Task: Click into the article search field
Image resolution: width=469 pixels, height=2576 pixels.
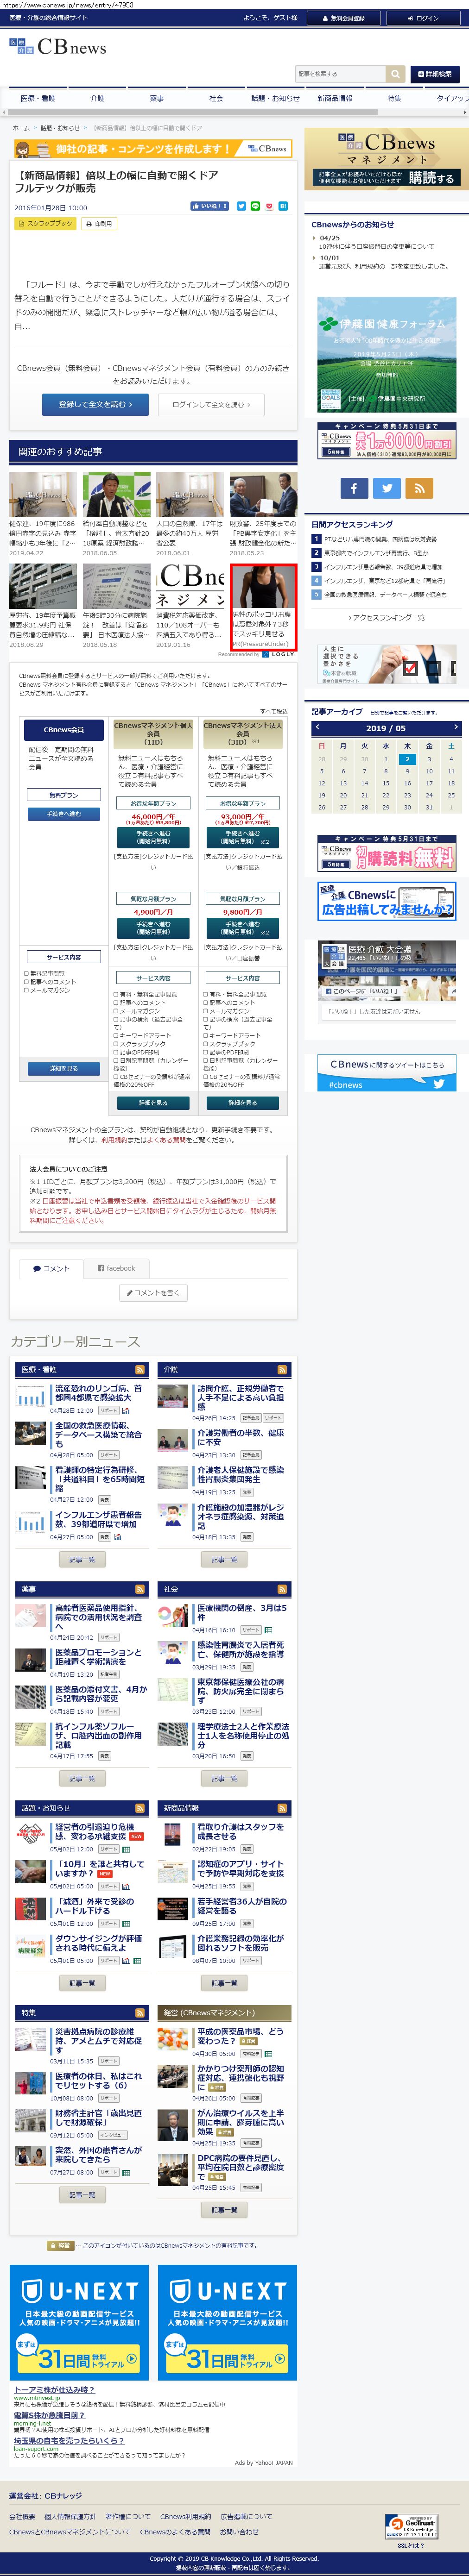Action: pos(340,74)
